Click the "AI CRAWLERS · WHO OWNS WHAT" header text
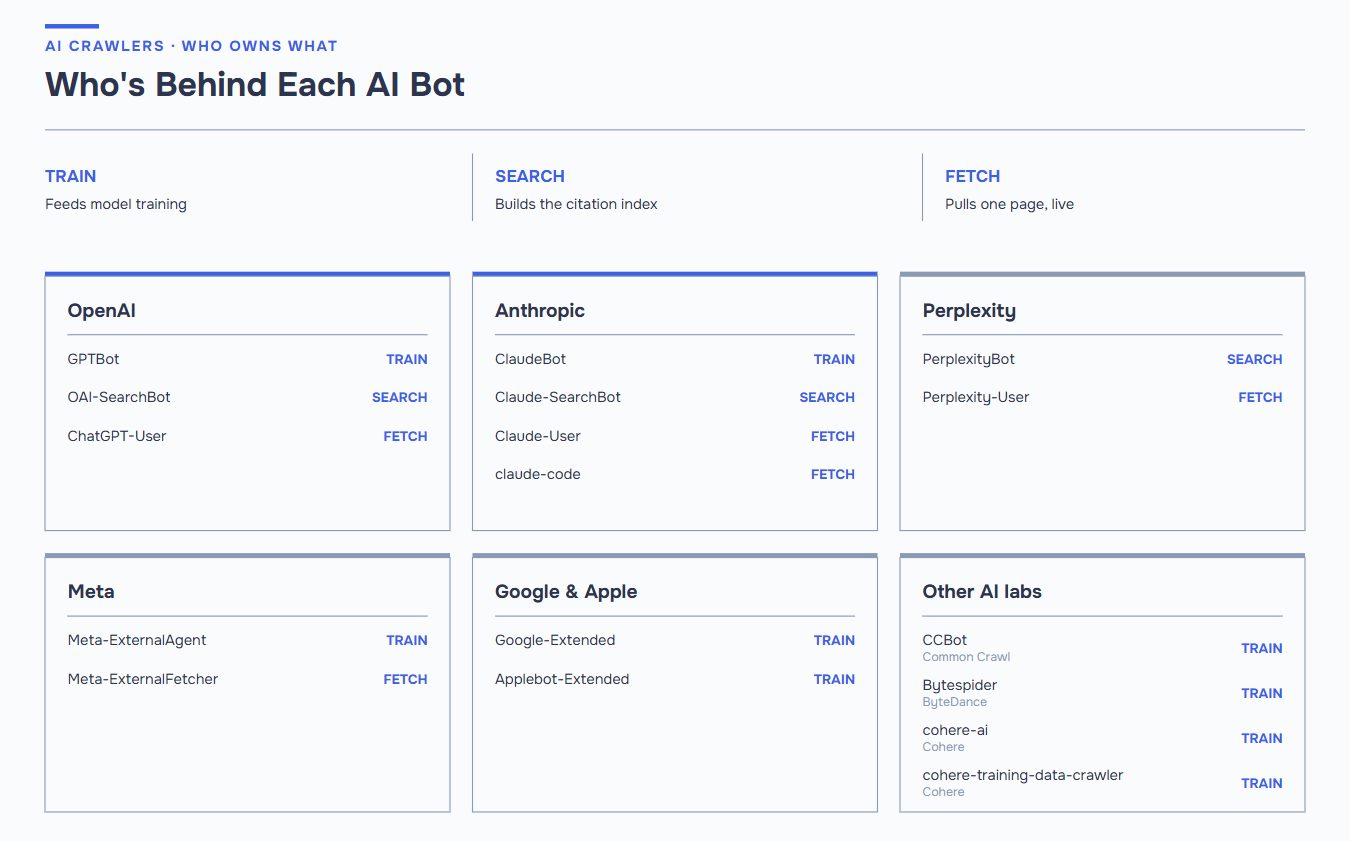This screenshot has height=841, width=1350. coord(191,46)
